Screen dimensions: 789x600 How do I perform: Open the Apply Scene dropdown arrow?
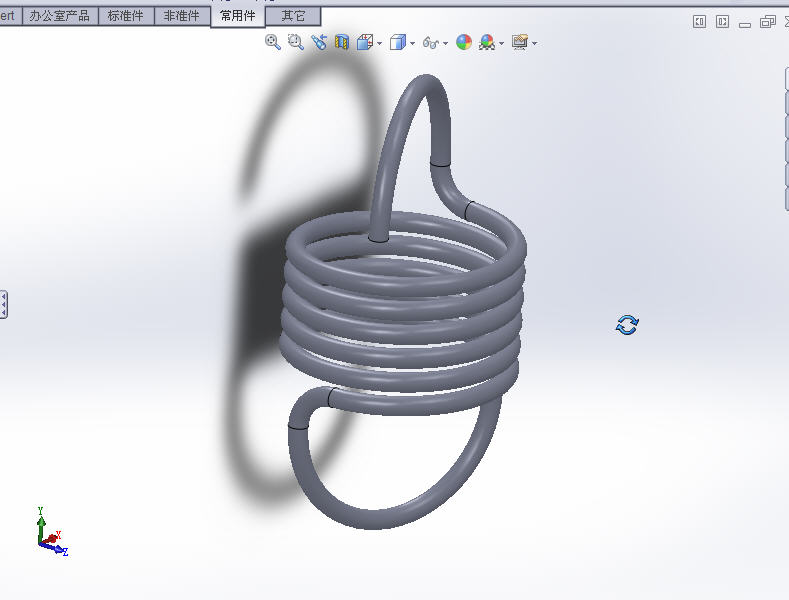tap(501, 43)
